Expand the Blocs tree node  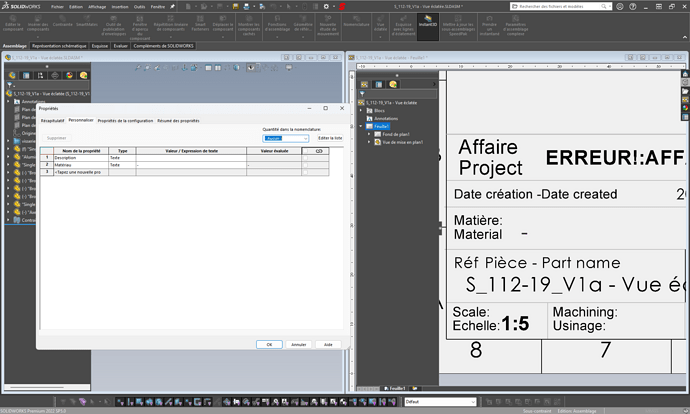(x=362, y=111)
